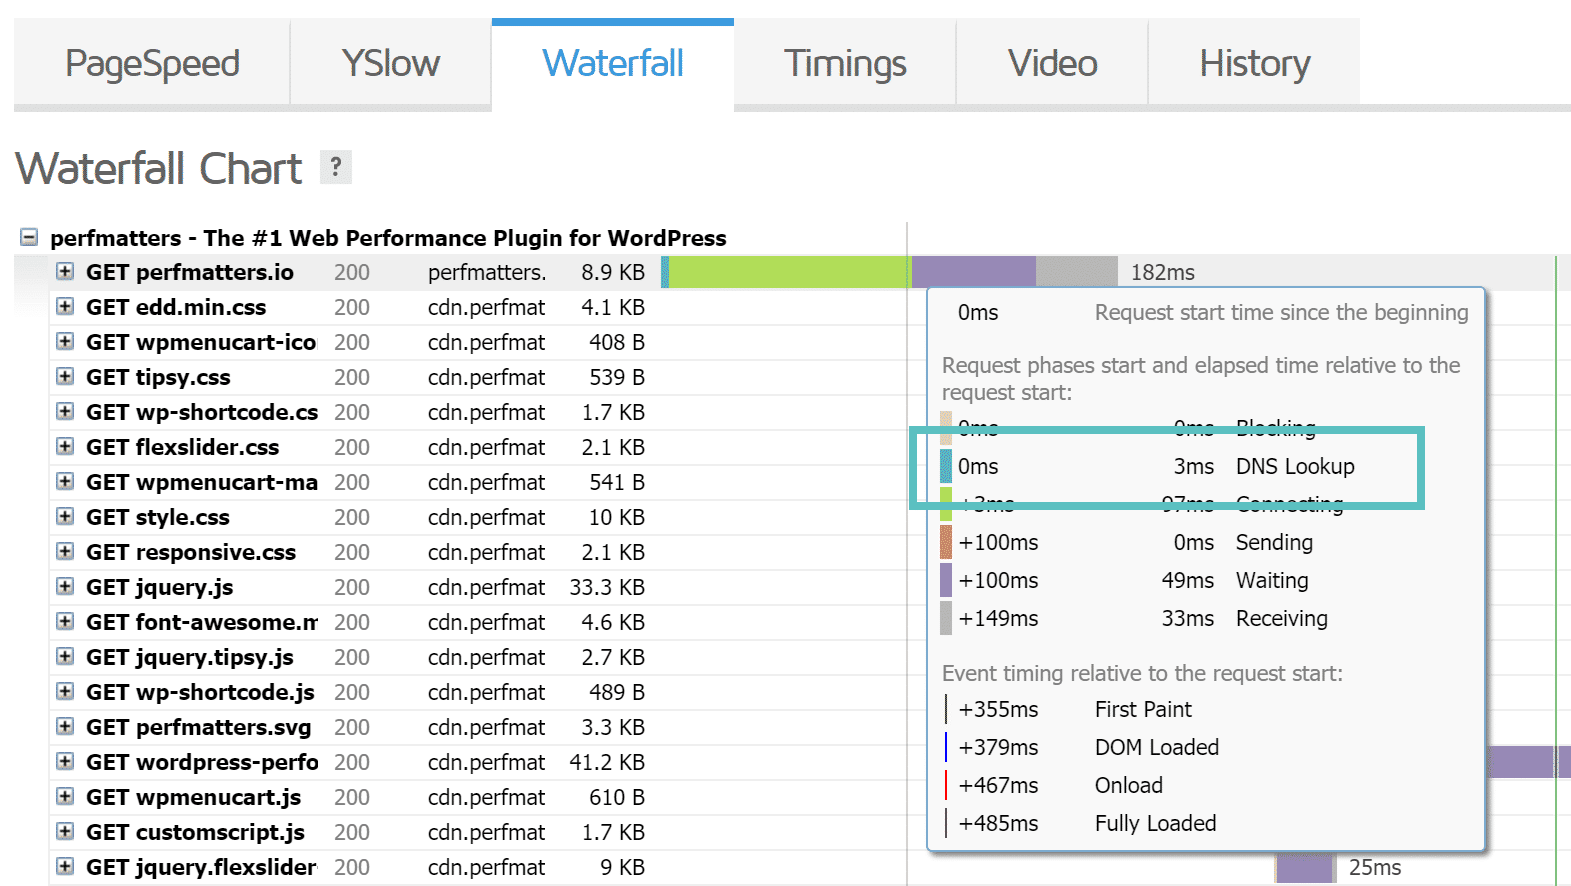Click the purple Waiting segment of the perfmatters.io bar

(x=973, y=272)
